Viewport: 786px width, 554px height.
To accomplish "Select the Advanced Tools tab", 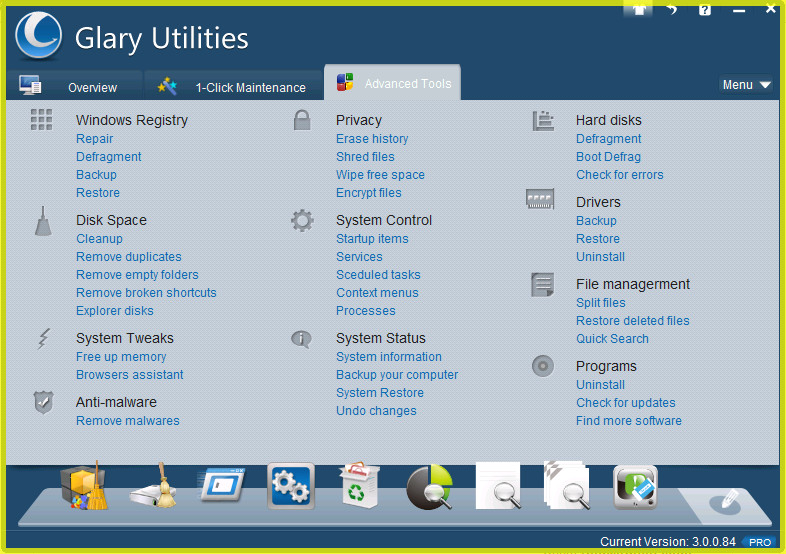I will [392, 83].
